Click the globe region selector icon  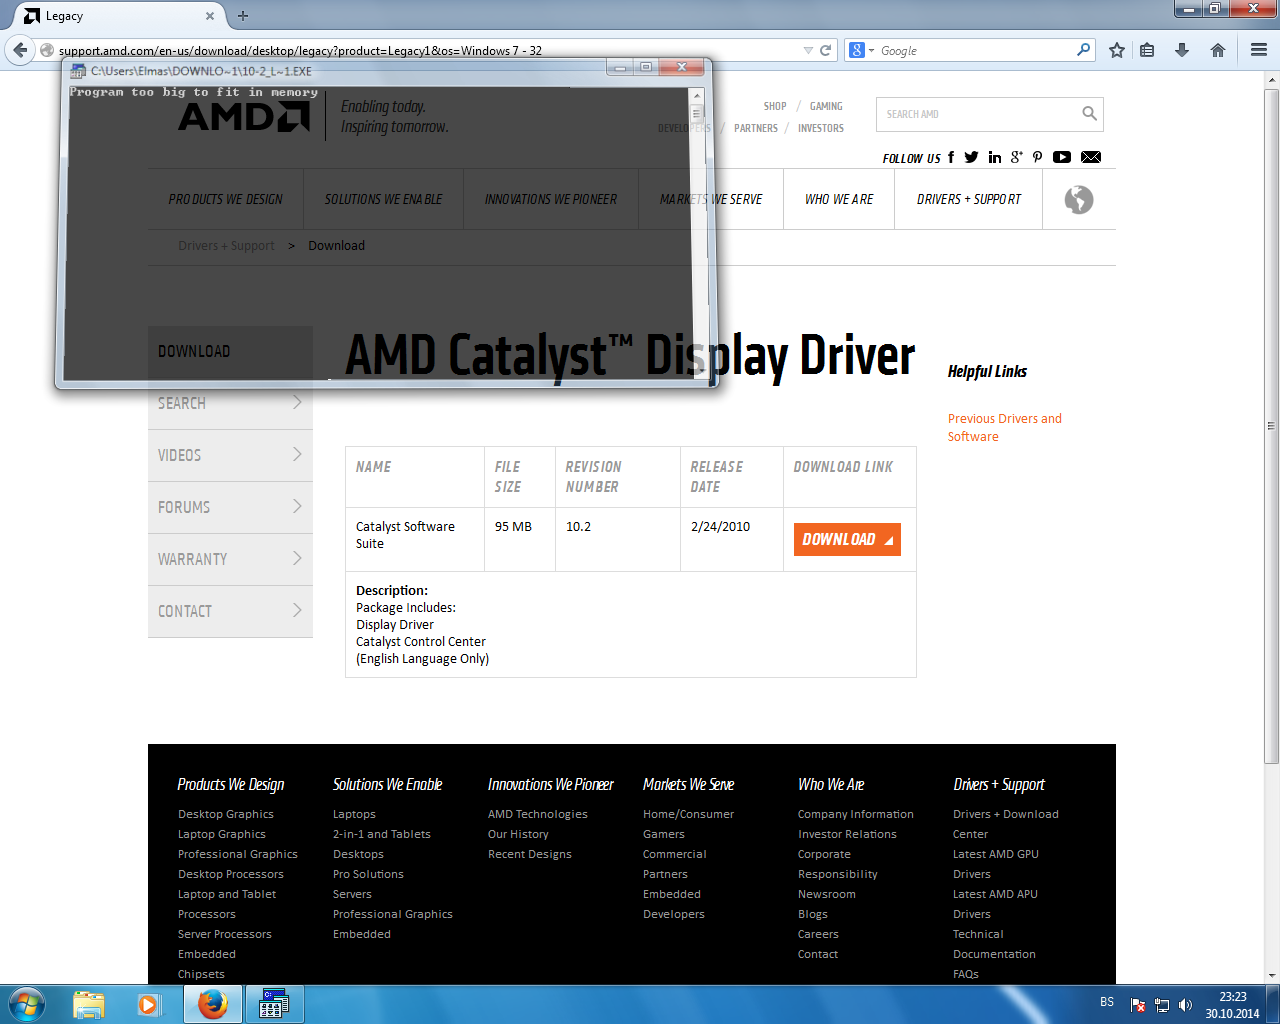tap(1078, 199)
